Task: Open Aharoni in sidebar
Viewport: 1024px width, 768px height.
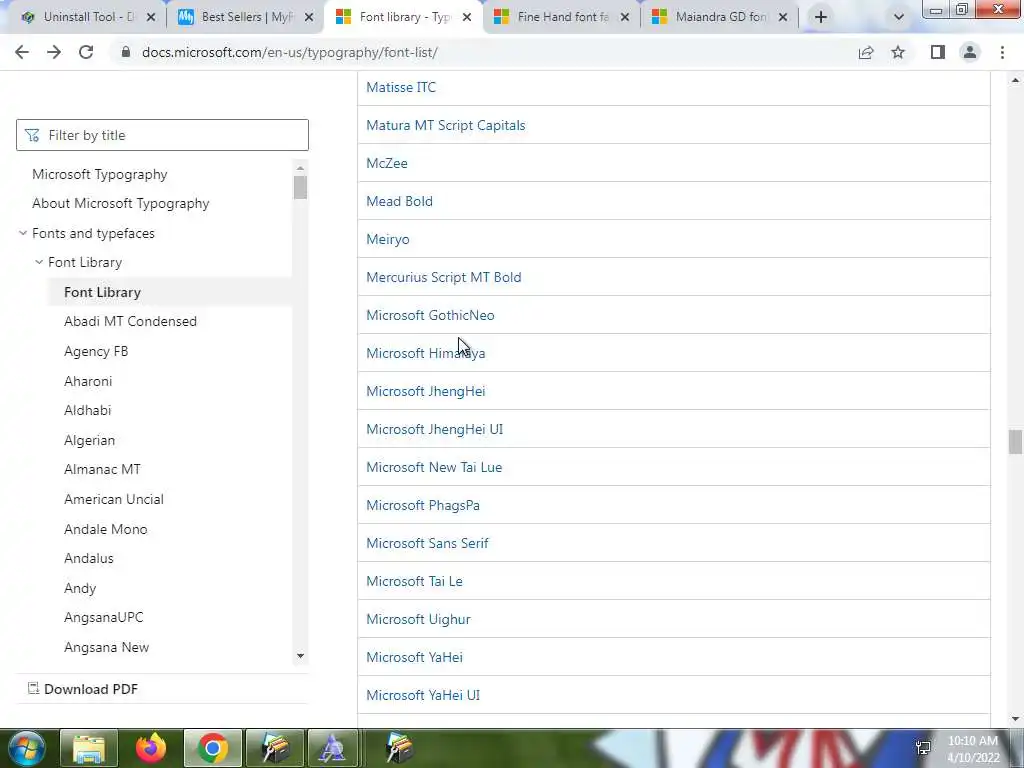Action: click(88, 381)
